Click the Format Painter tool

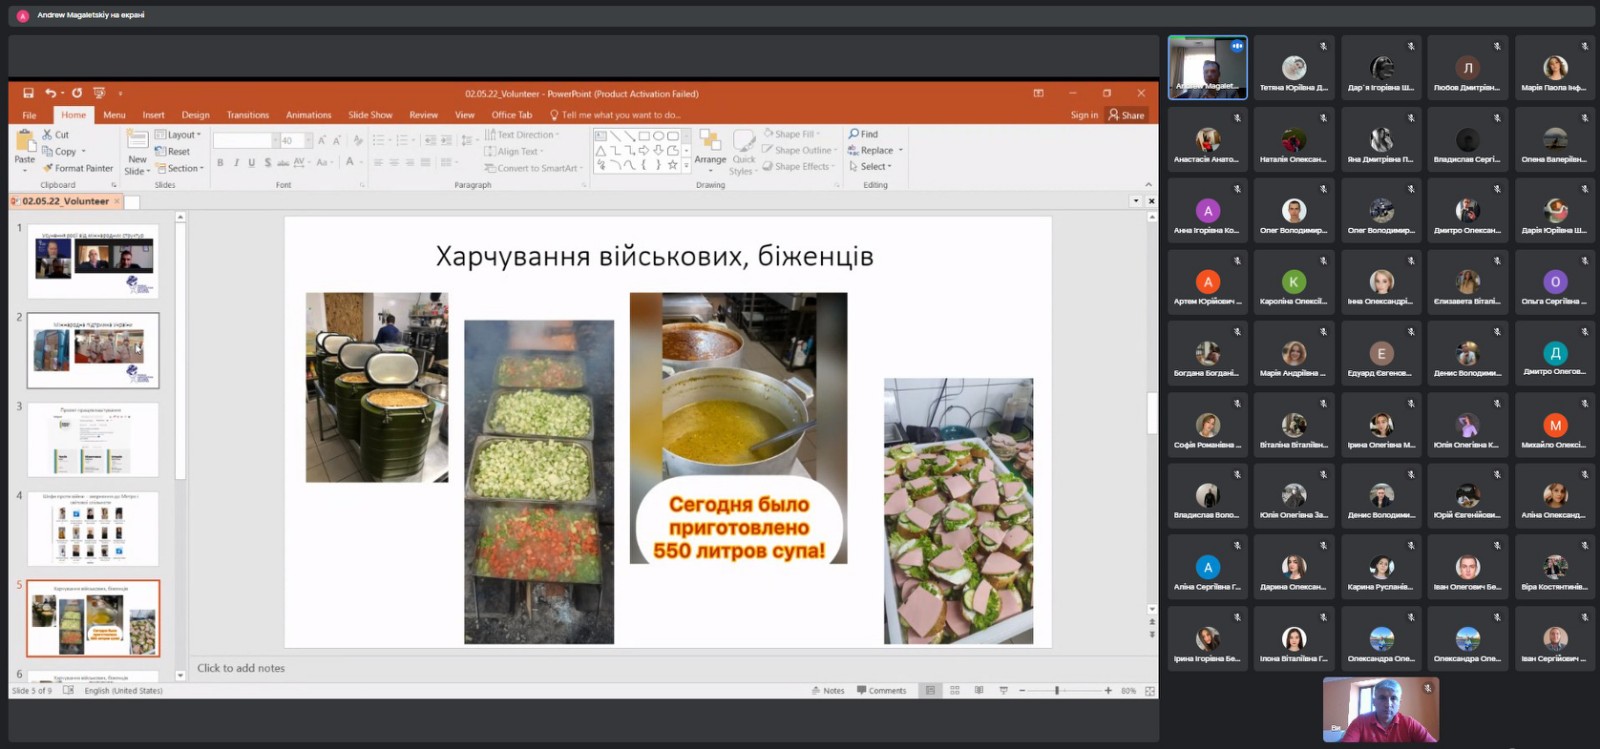pyautogui.click(x=78, y=168)
